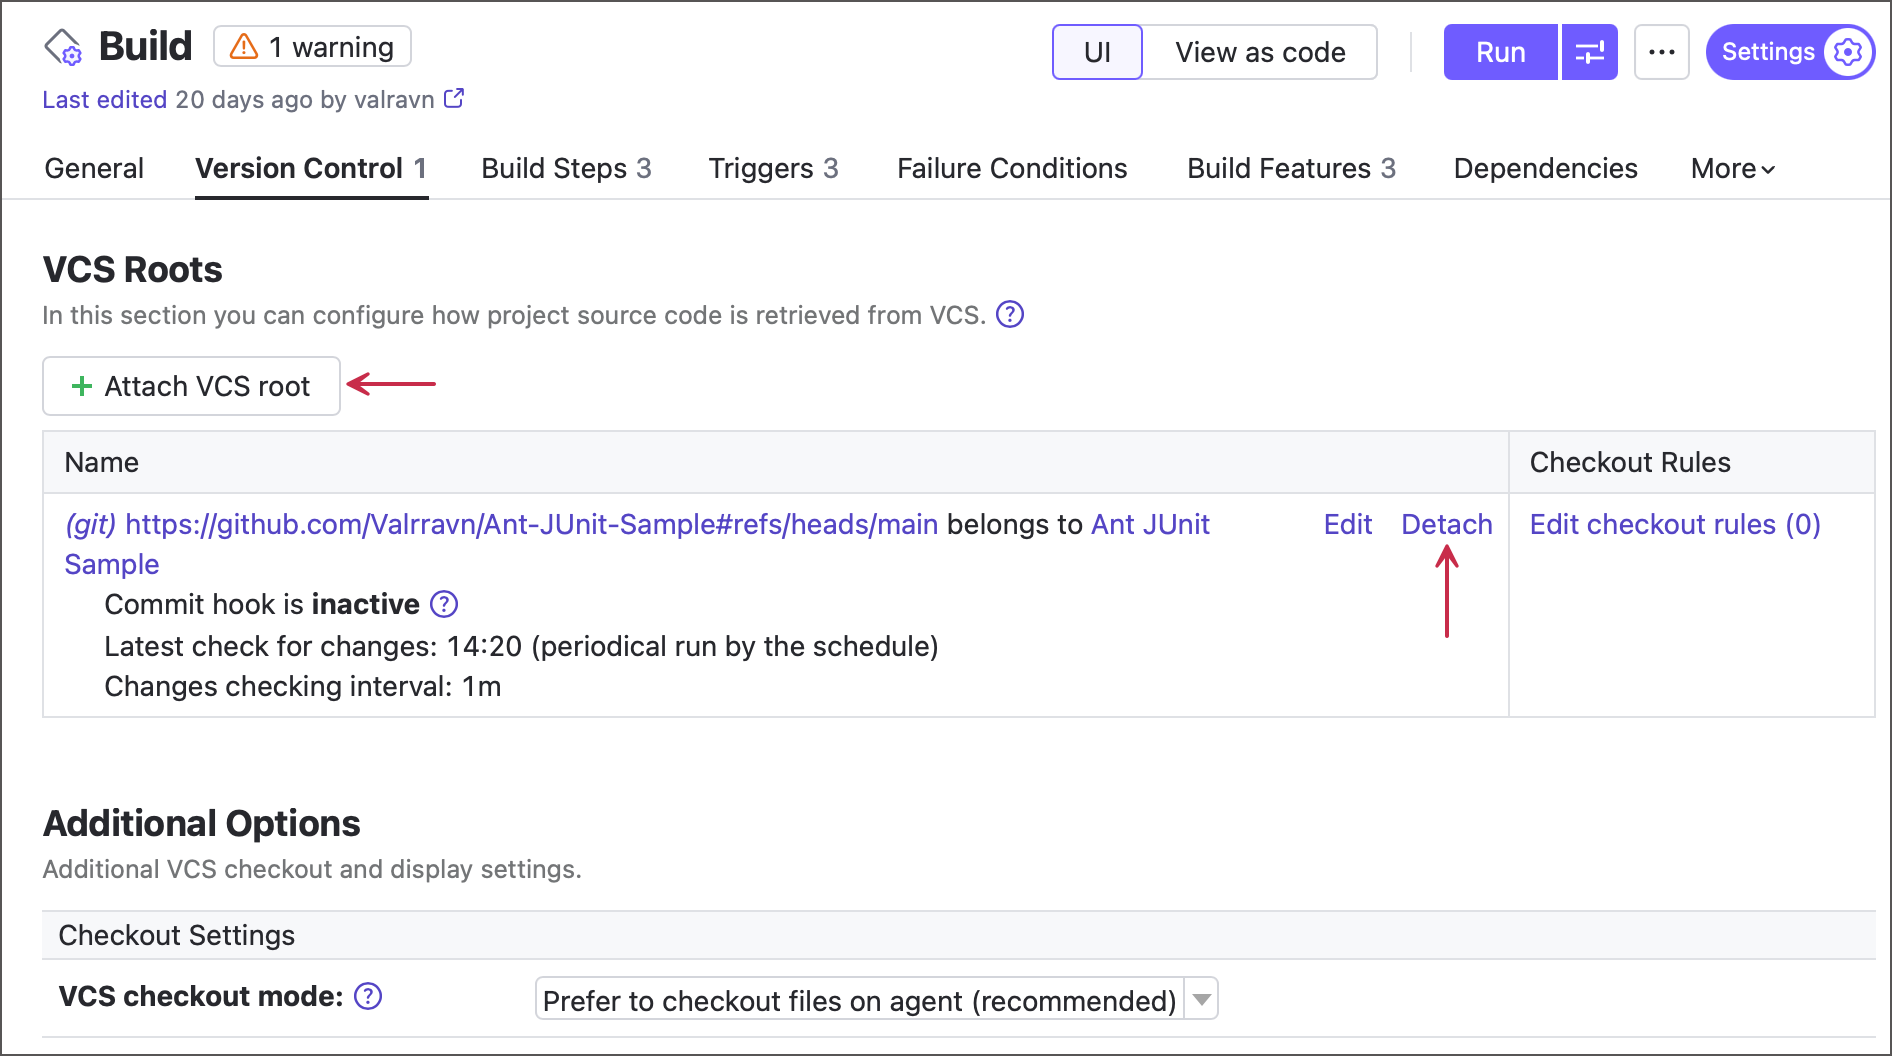The height and width of the screenshot is (1056, 1892).
Task: Click the Attach VCS root button
Action: (x=191, y=386)
